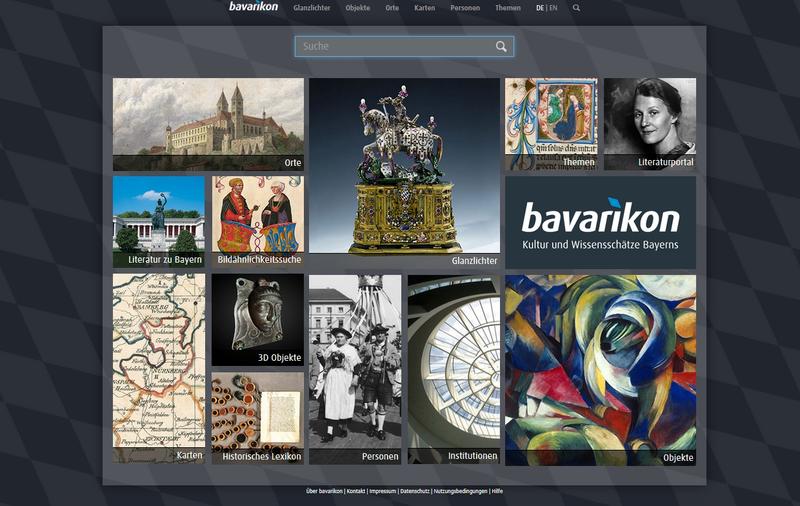
Task: Open the Kontakt footer link
Action: (356, 491)
